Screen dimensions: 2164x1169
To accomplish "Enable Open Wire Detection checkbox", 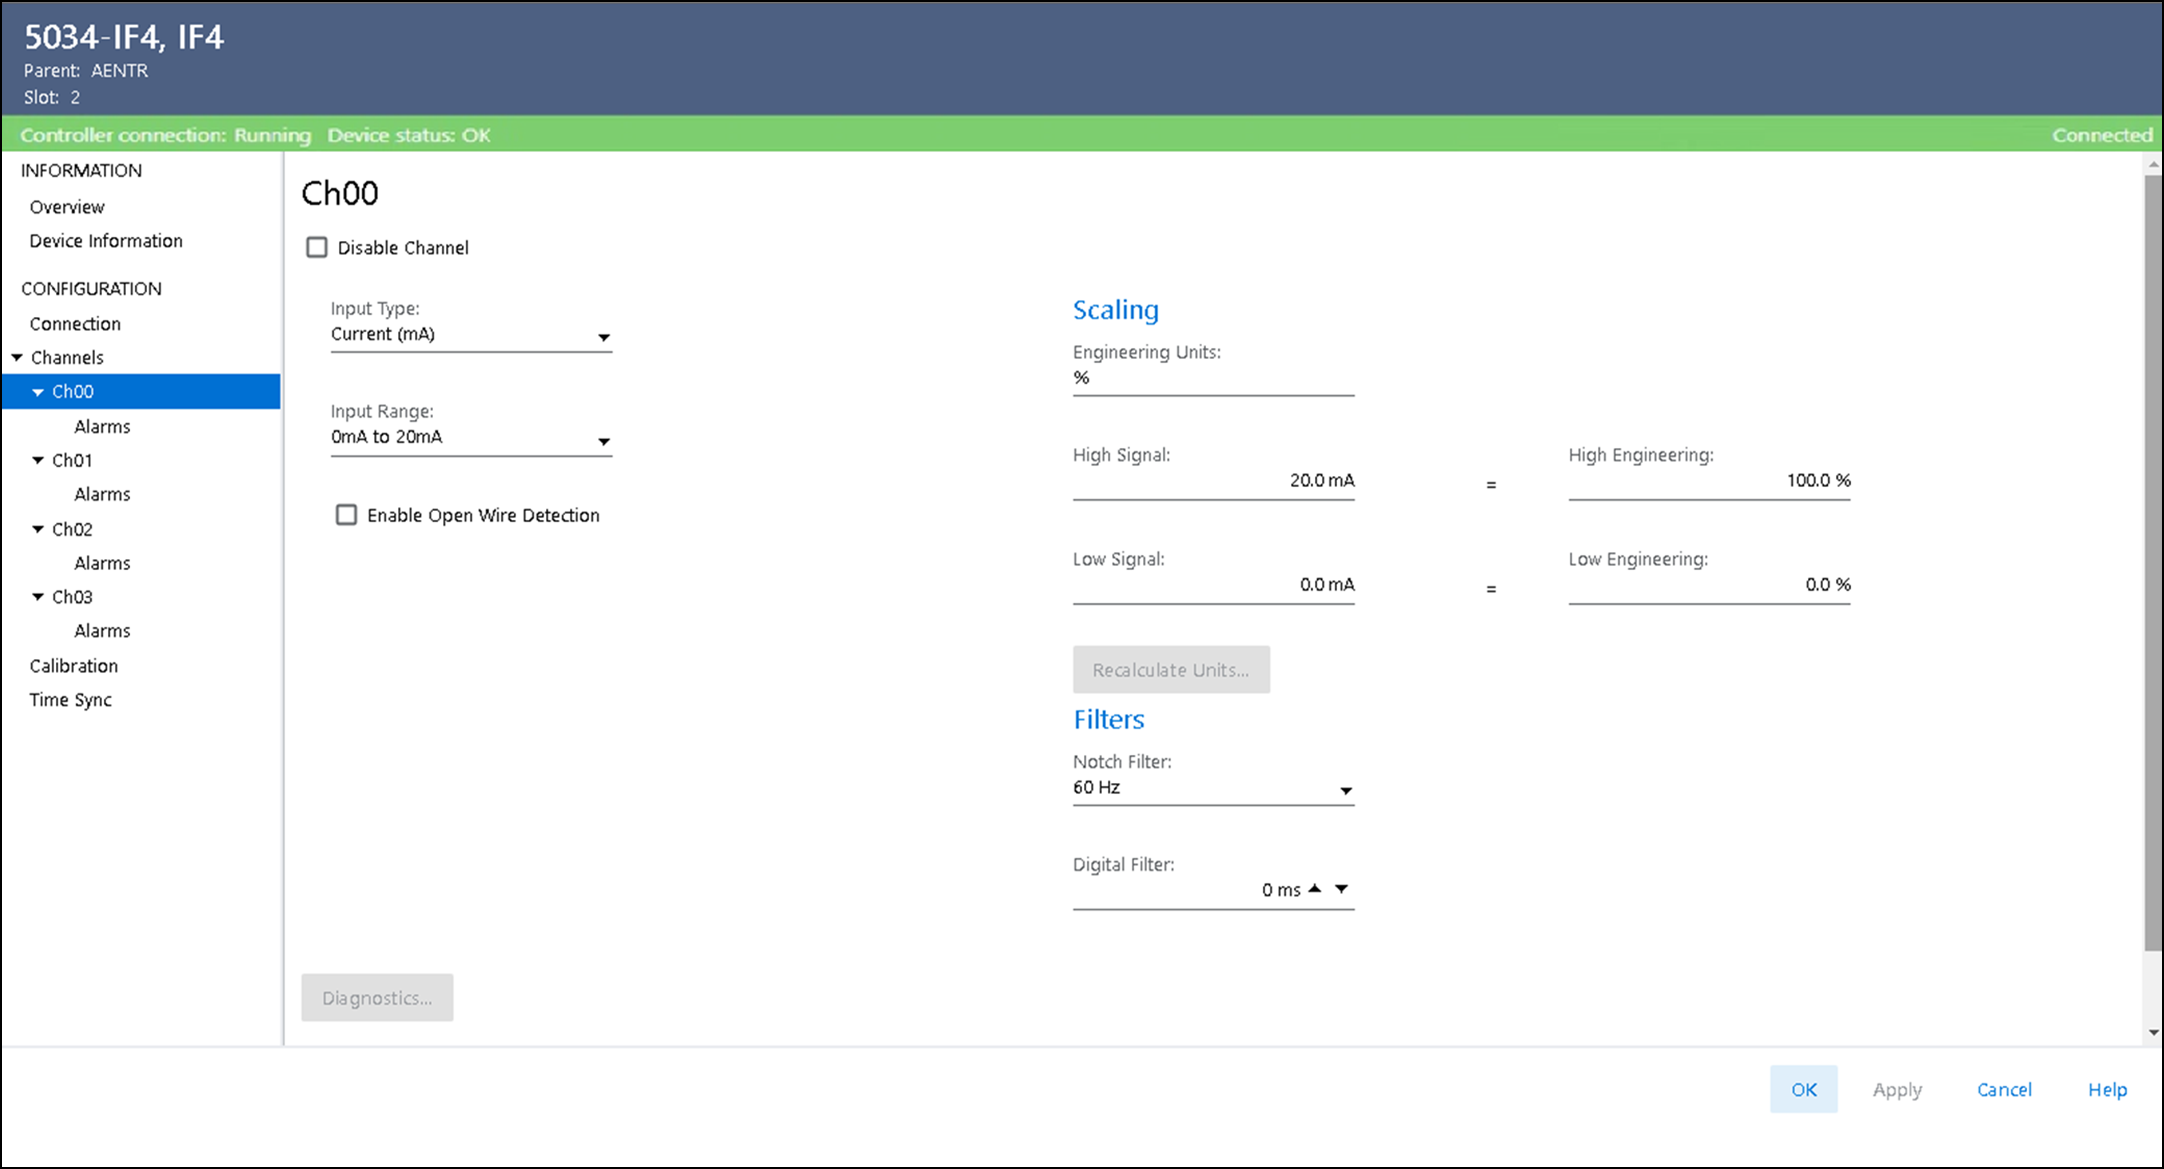I will pyautogui.click(x=346, y=515).
